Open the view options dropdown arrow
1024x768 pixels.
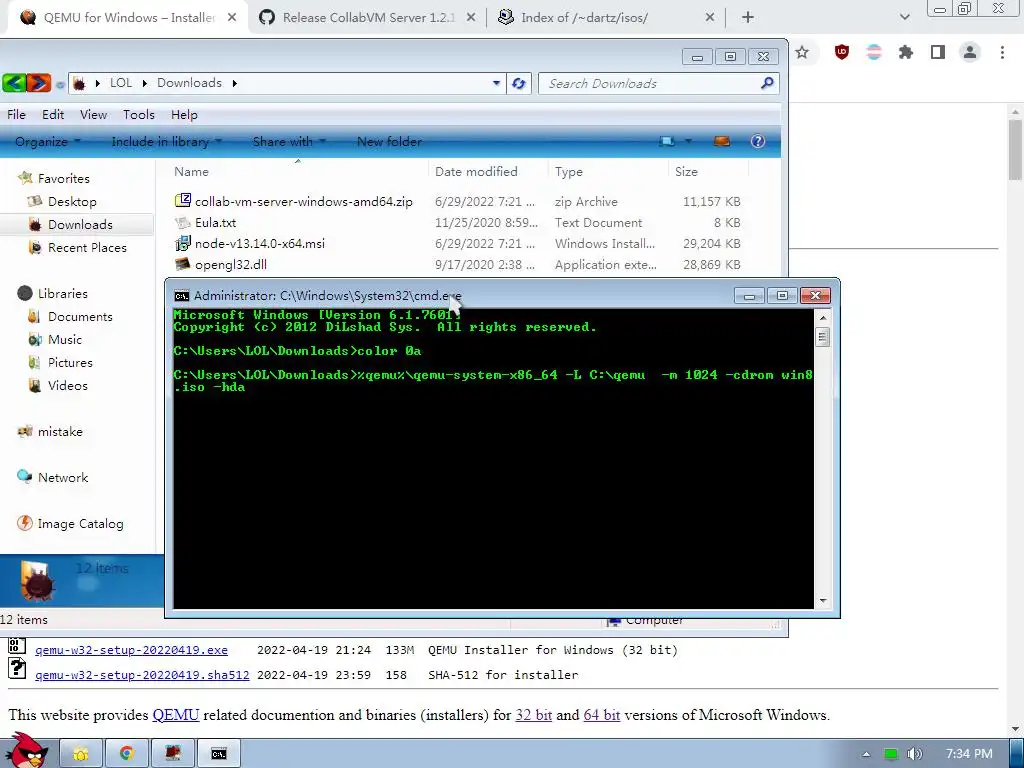[688, 141]
